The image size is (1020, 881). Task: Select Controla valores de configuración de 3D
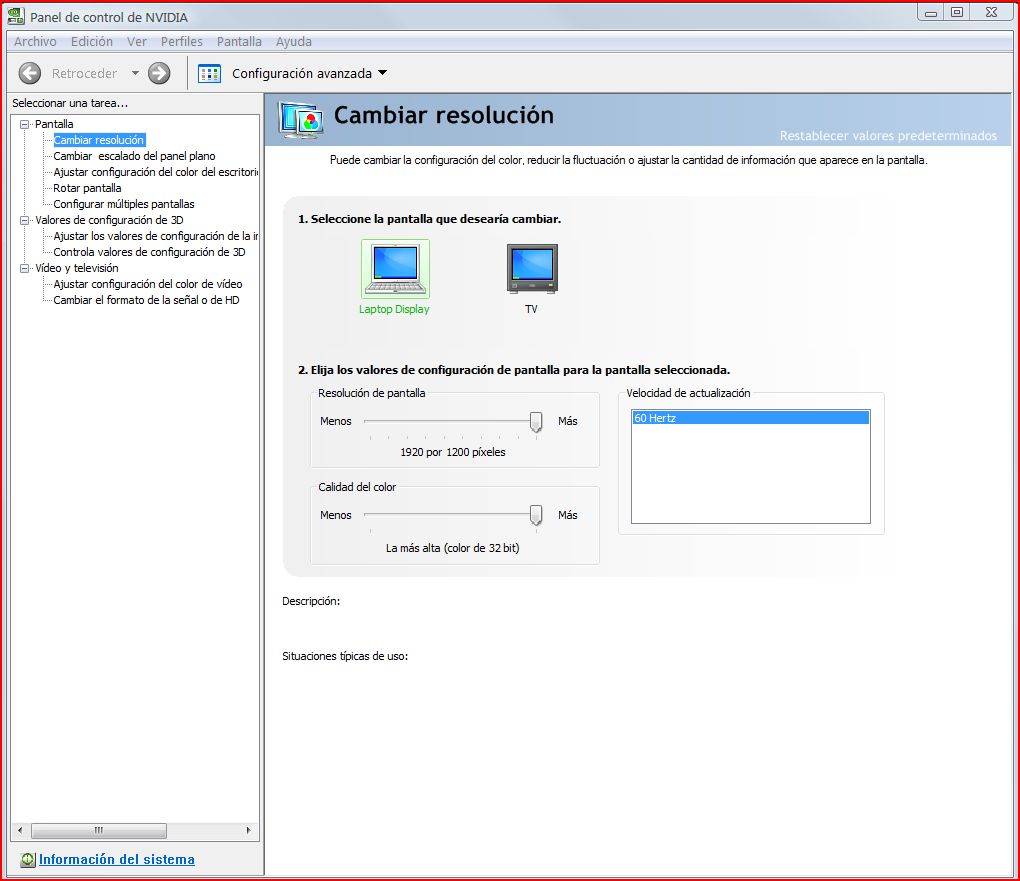pos(149,252)
